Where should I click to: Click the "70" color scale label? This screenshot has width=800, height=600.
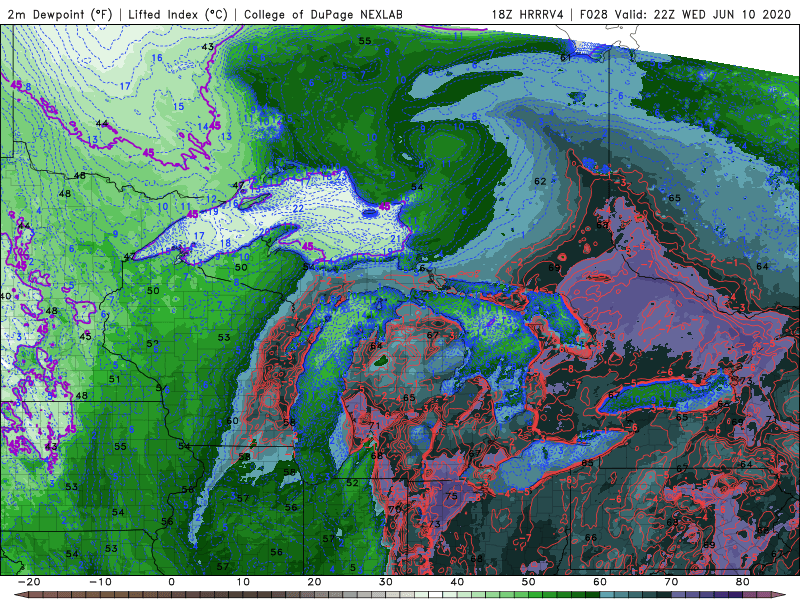click(x=671, y=582)
